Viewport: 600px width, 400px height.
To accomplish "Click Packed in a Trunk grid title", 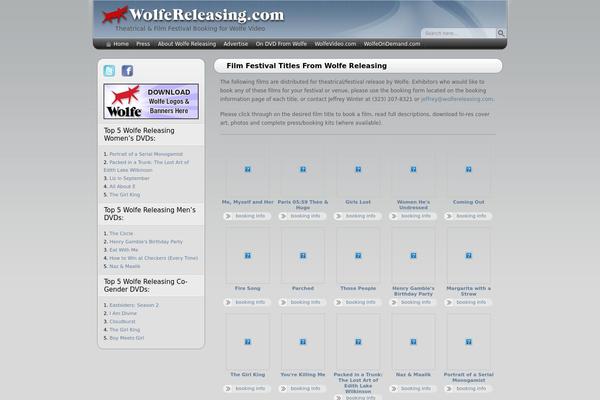I will [x=358, y=383].
